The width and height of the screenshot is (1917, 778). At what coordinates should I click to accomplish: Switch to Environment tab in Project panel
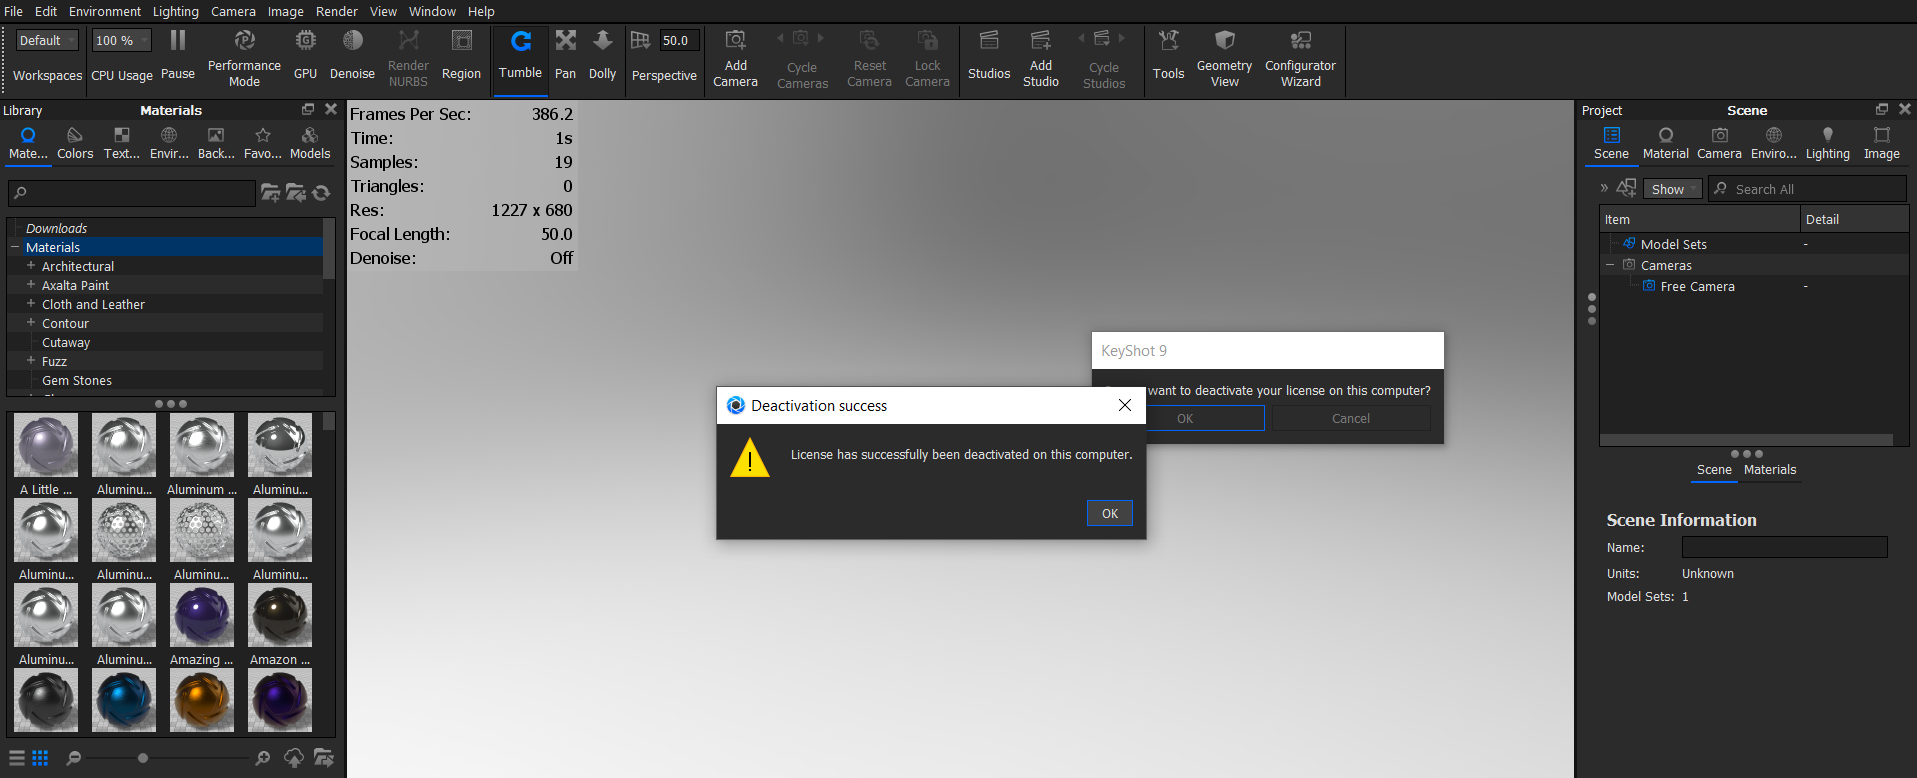tap(1773, 144)
